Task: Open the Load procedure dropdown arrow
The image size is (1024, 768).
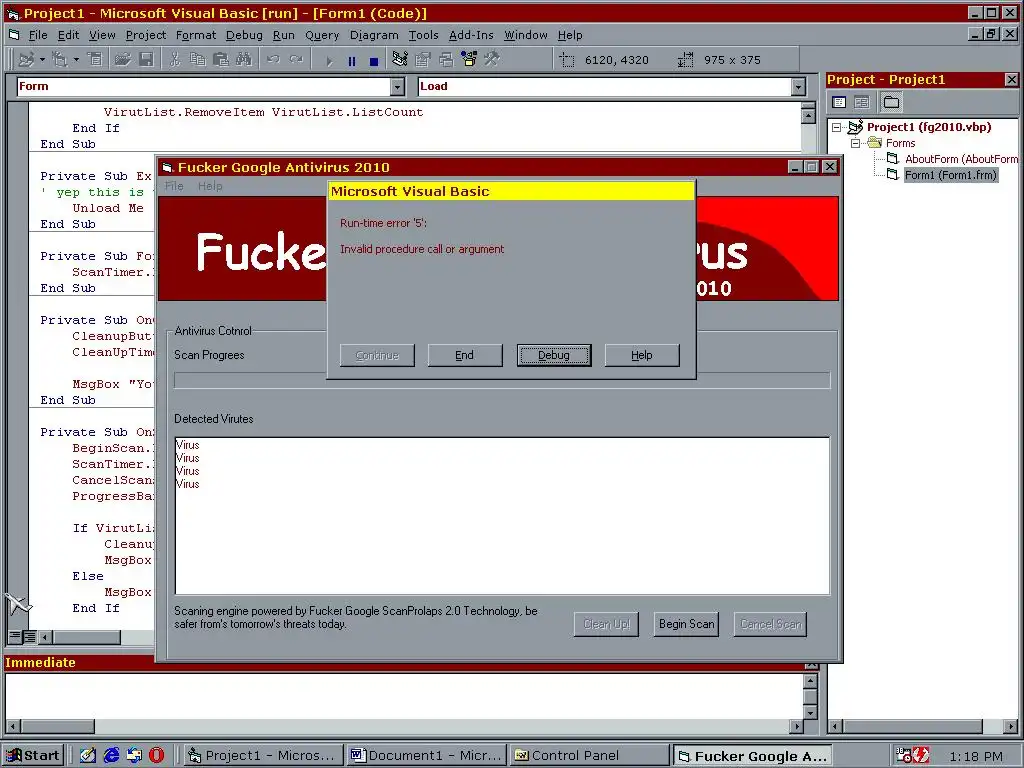Action: click(799, 86)
